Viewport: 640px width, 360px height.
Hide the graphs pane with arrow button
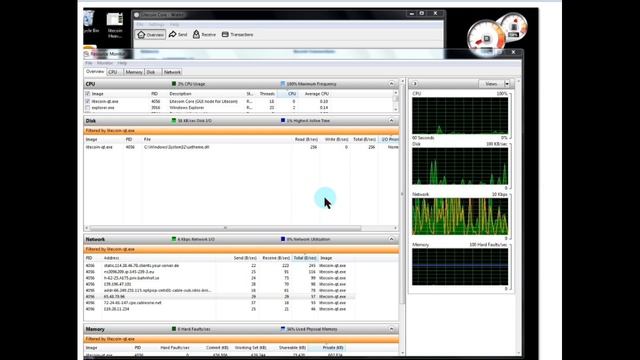tap(415, 84)
